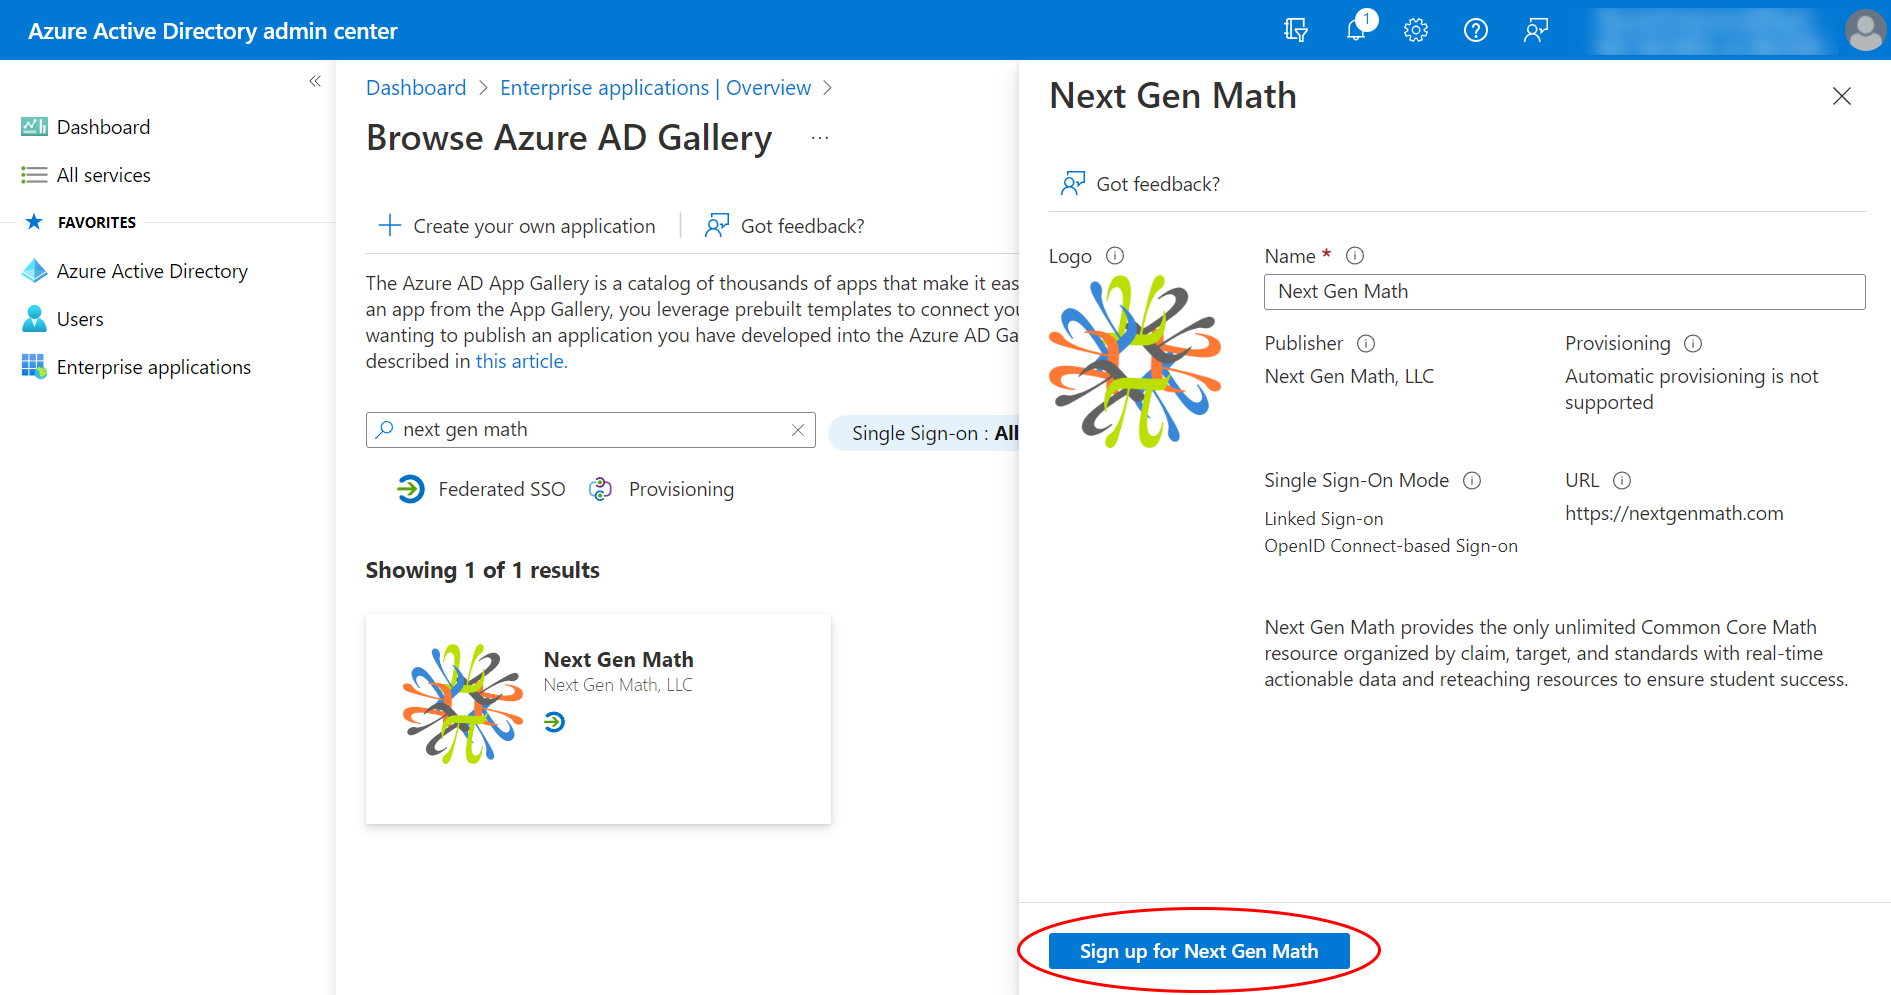The image size is (1891, 995).
Task: Click 'Showing 1 of 1 results' text
Action: point(483,570)
